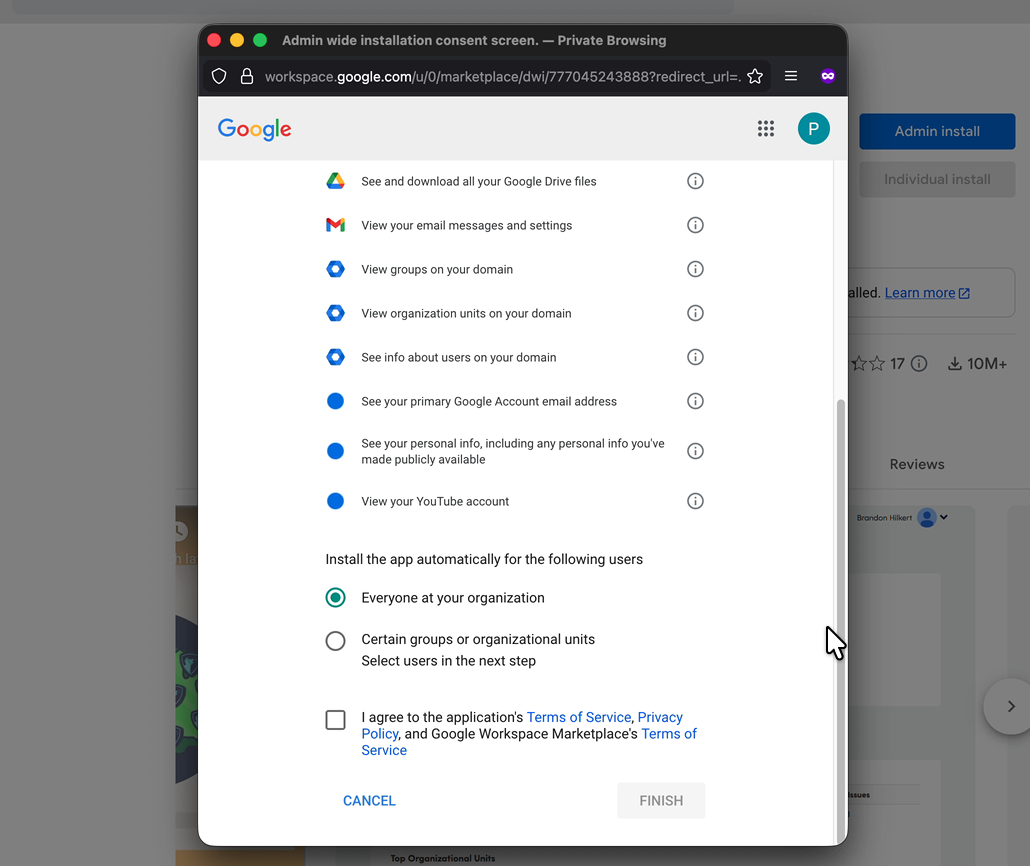This screenshot has height=866, width=1030.
Task: Expand the Brandon Hilkert account dropdown
Action: [x=944, y=517]
